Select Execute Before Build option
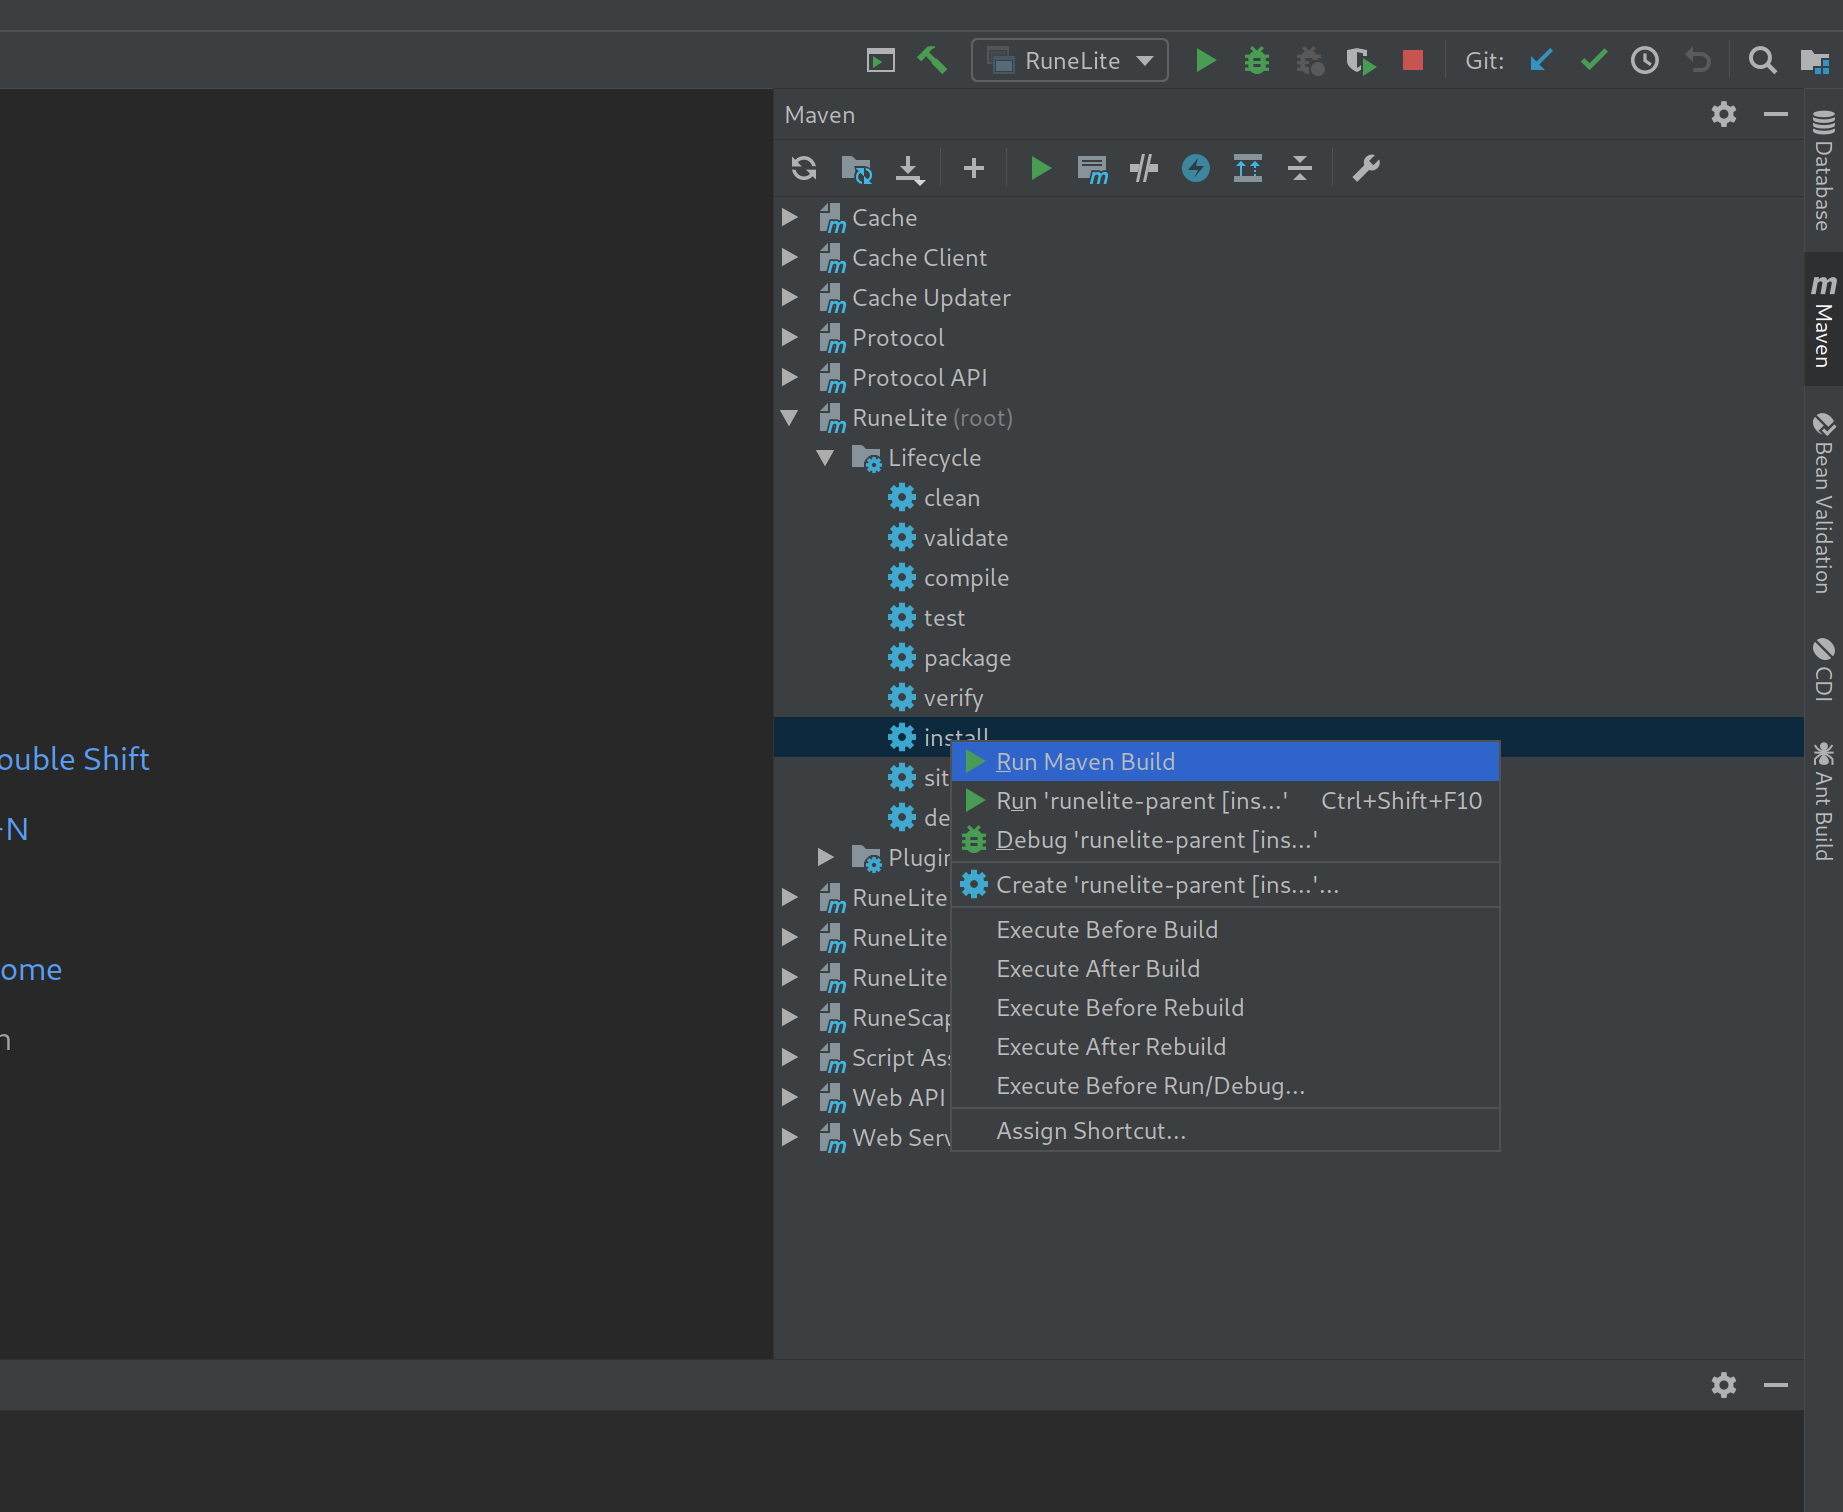 1225,930
